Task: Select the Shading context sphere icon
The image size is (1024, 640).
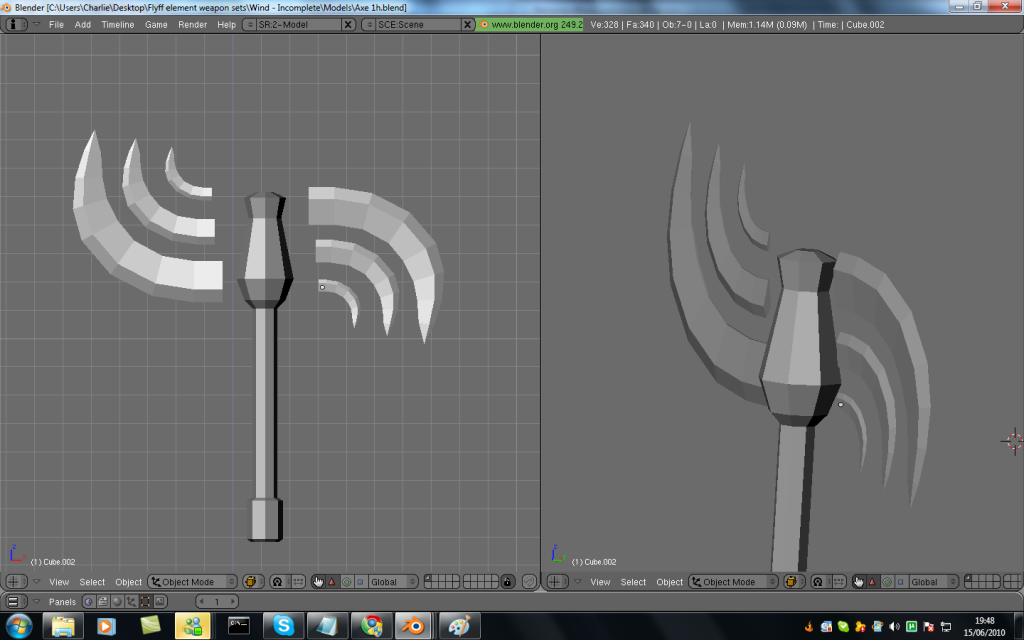Action: click(x=117, y=601)
